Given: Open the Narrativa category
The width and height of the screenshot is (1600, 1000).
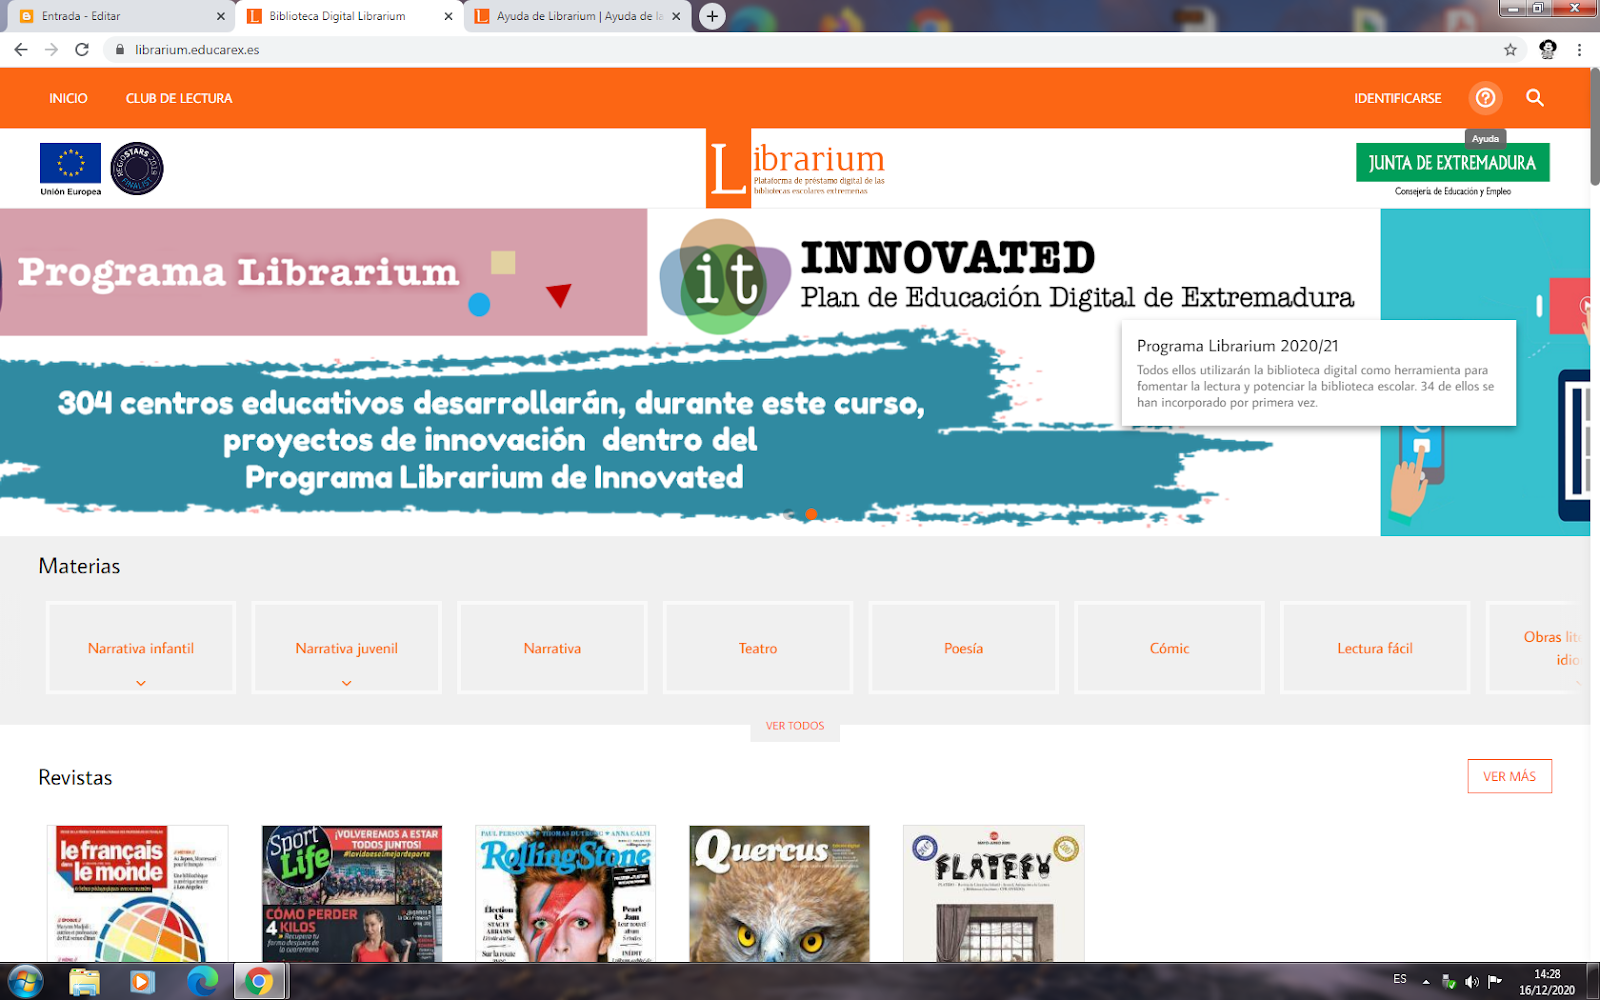Looking at the screenshot, I should click(x=552, y=648).
